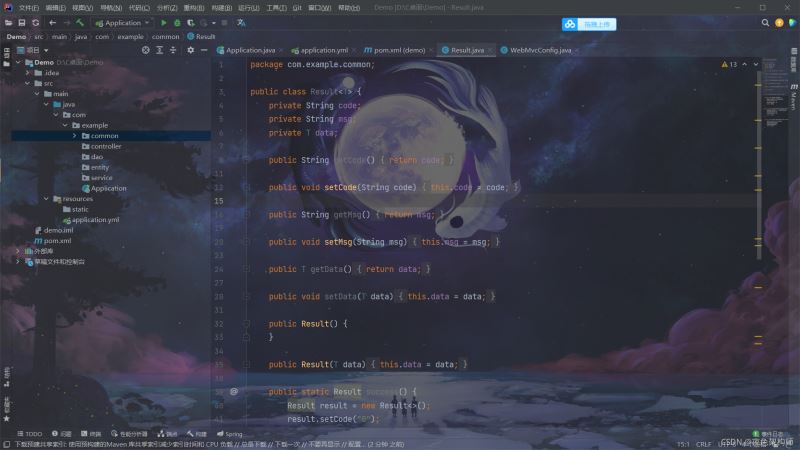
Task: Collapse the src folder
Action: [28, 83]
